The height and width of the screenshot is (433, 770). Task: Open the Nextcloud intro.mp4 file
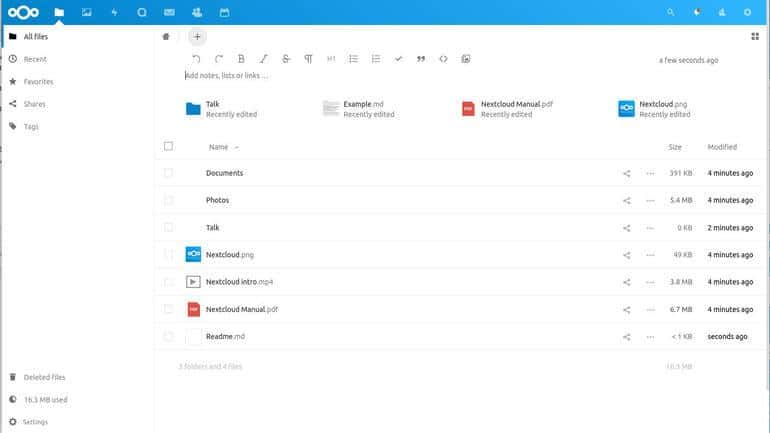pos(239,282)
